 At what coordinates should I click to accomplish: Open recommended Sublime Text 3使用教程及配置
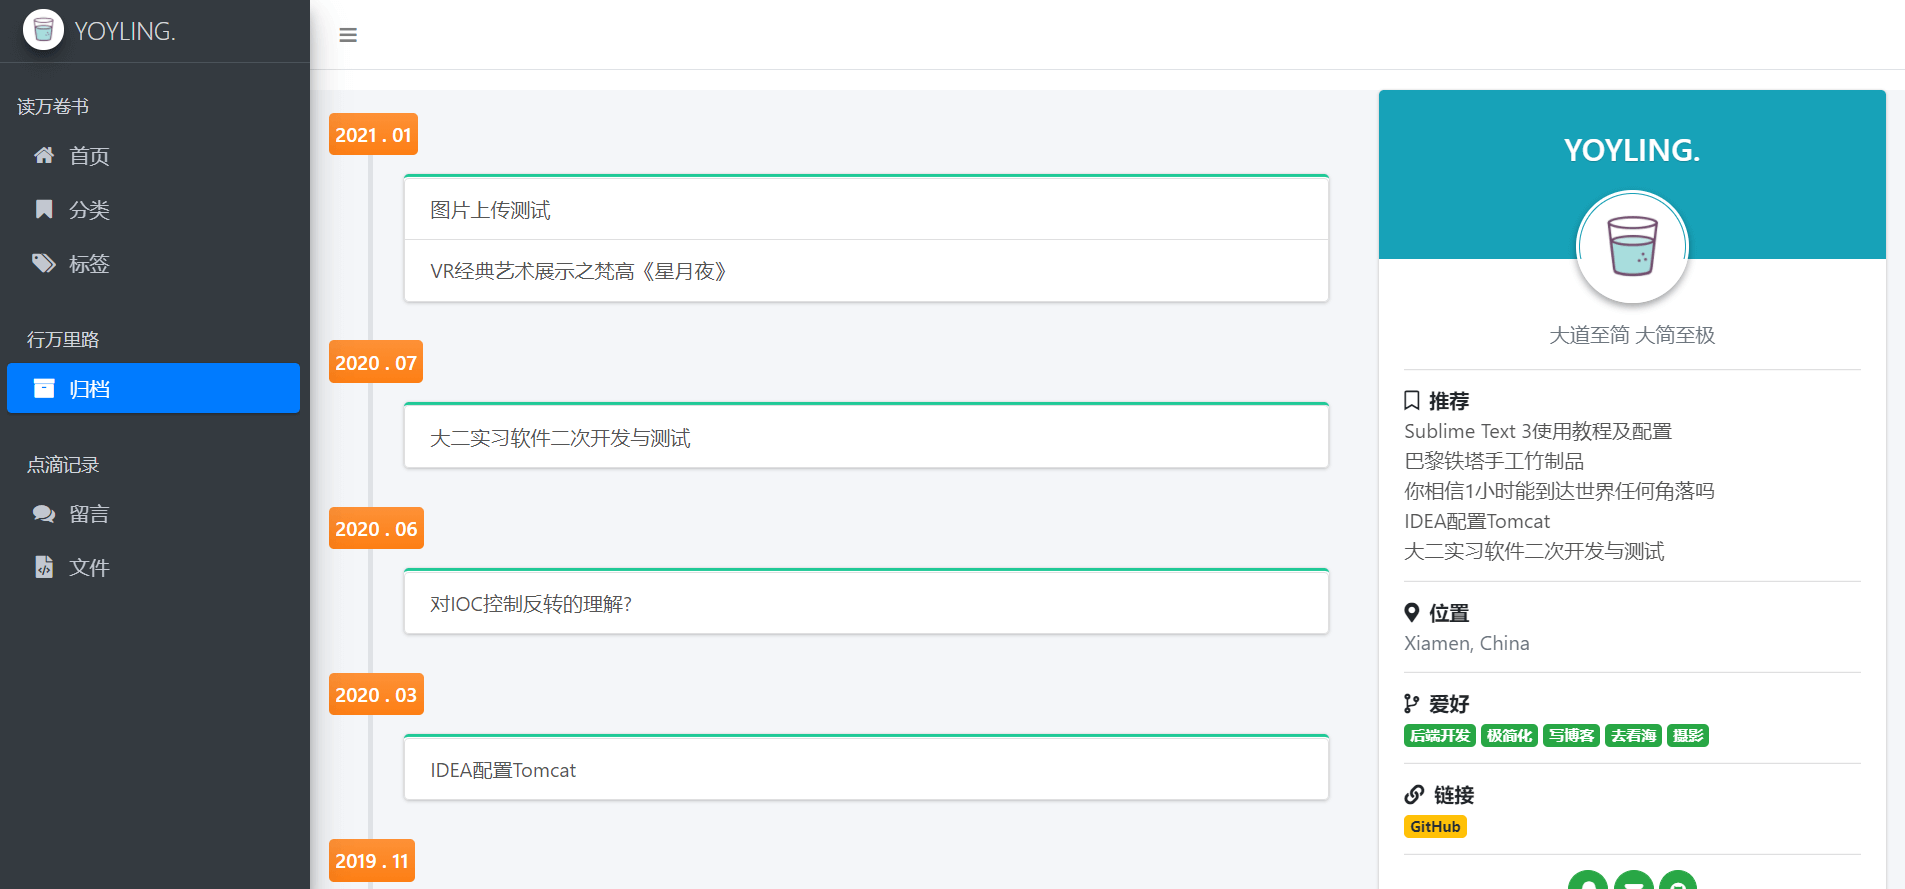coord(1537,431)
